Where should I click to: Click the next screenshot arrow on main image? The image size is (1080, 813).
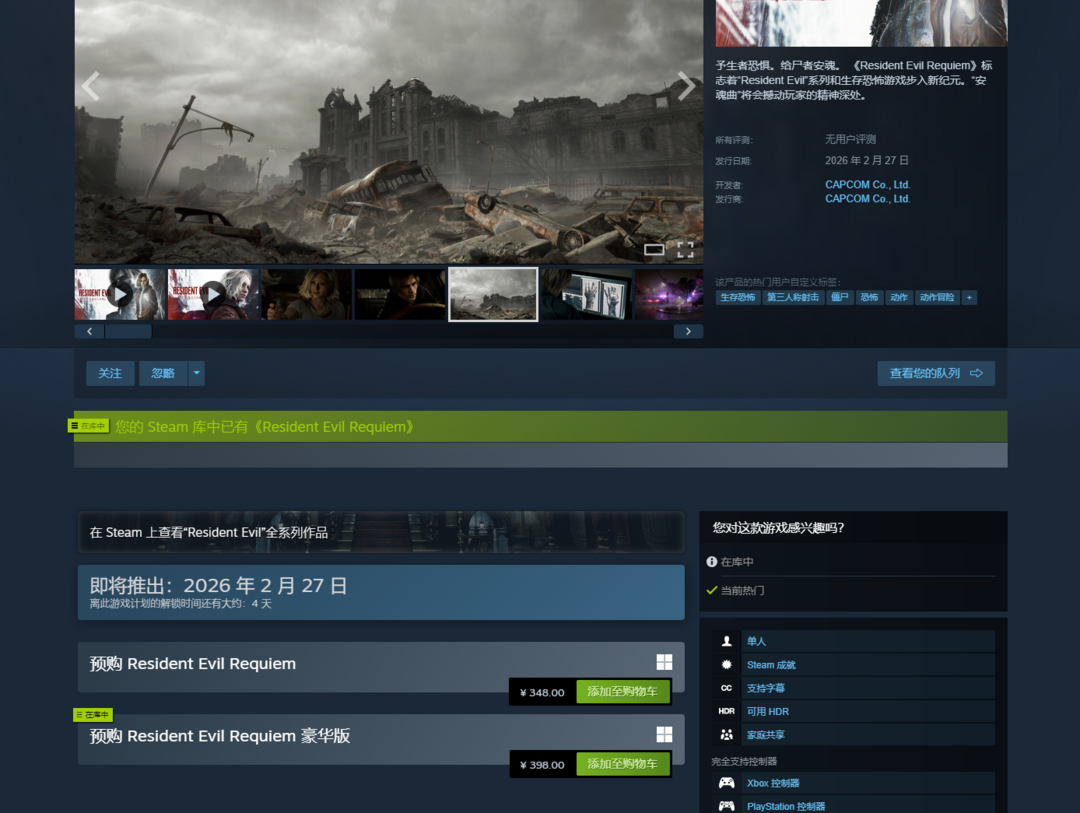[x=686, y=87]
